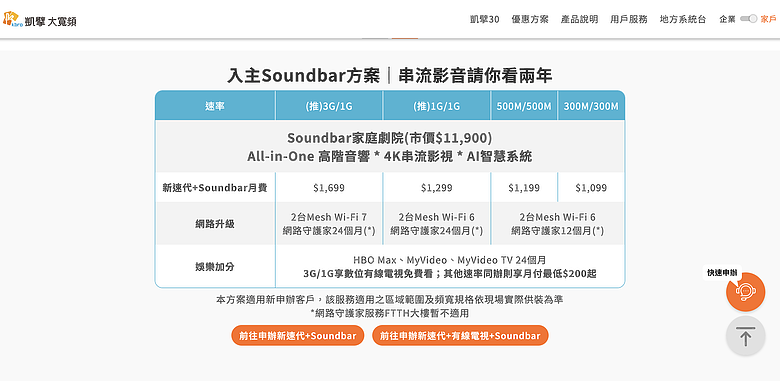
Task: Toggle the 企業/家戶 switch
Action: click(x=748, y=19)
